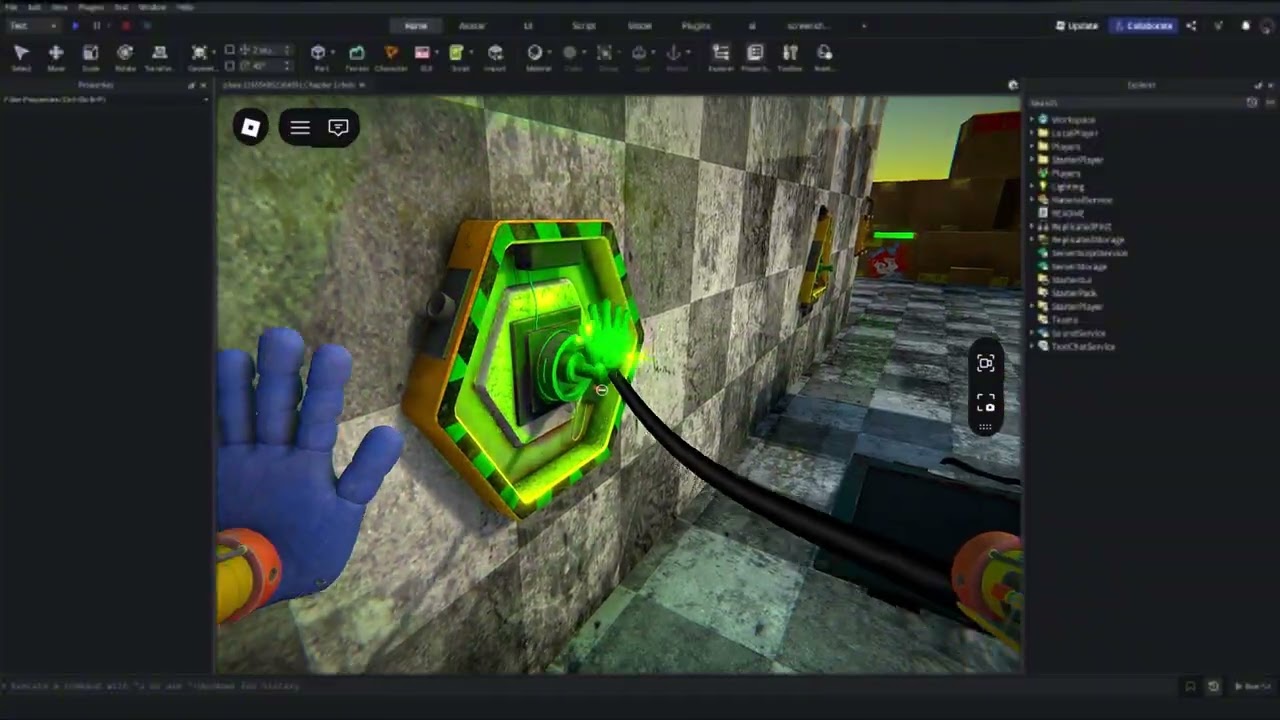1280x720 pixels.
Task: Open the File menu
Action: pyautogui.click(x=11, y=7)
